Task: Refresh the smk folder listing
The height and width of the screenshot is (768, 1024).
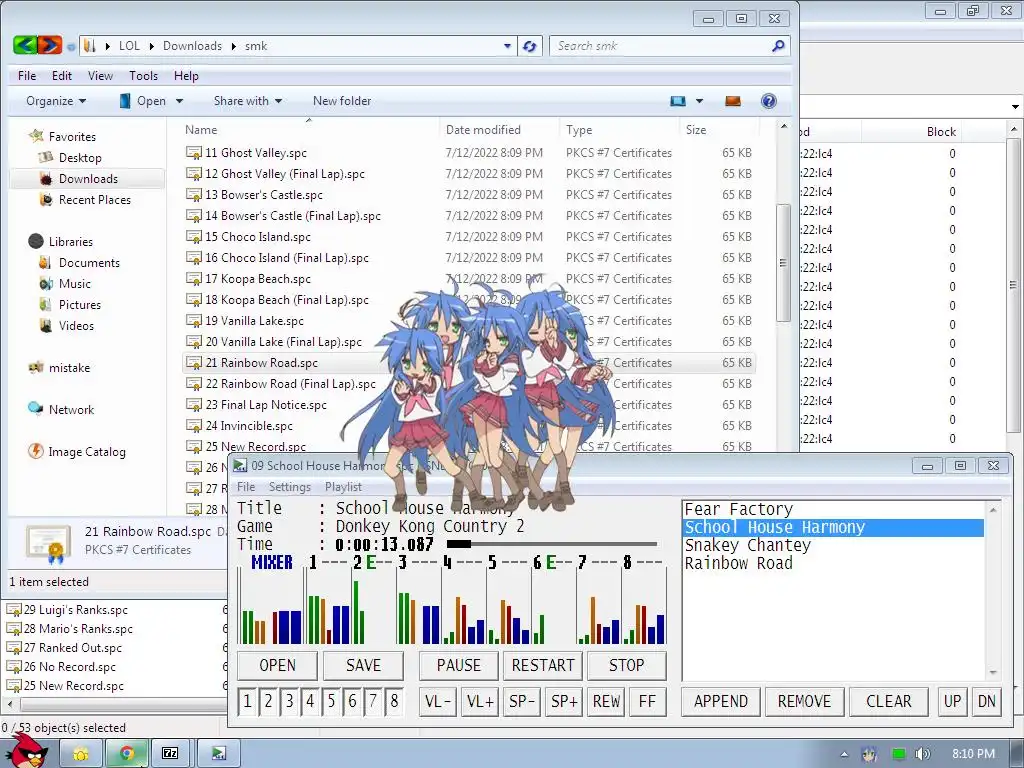Action: click(x=530, y=46)
